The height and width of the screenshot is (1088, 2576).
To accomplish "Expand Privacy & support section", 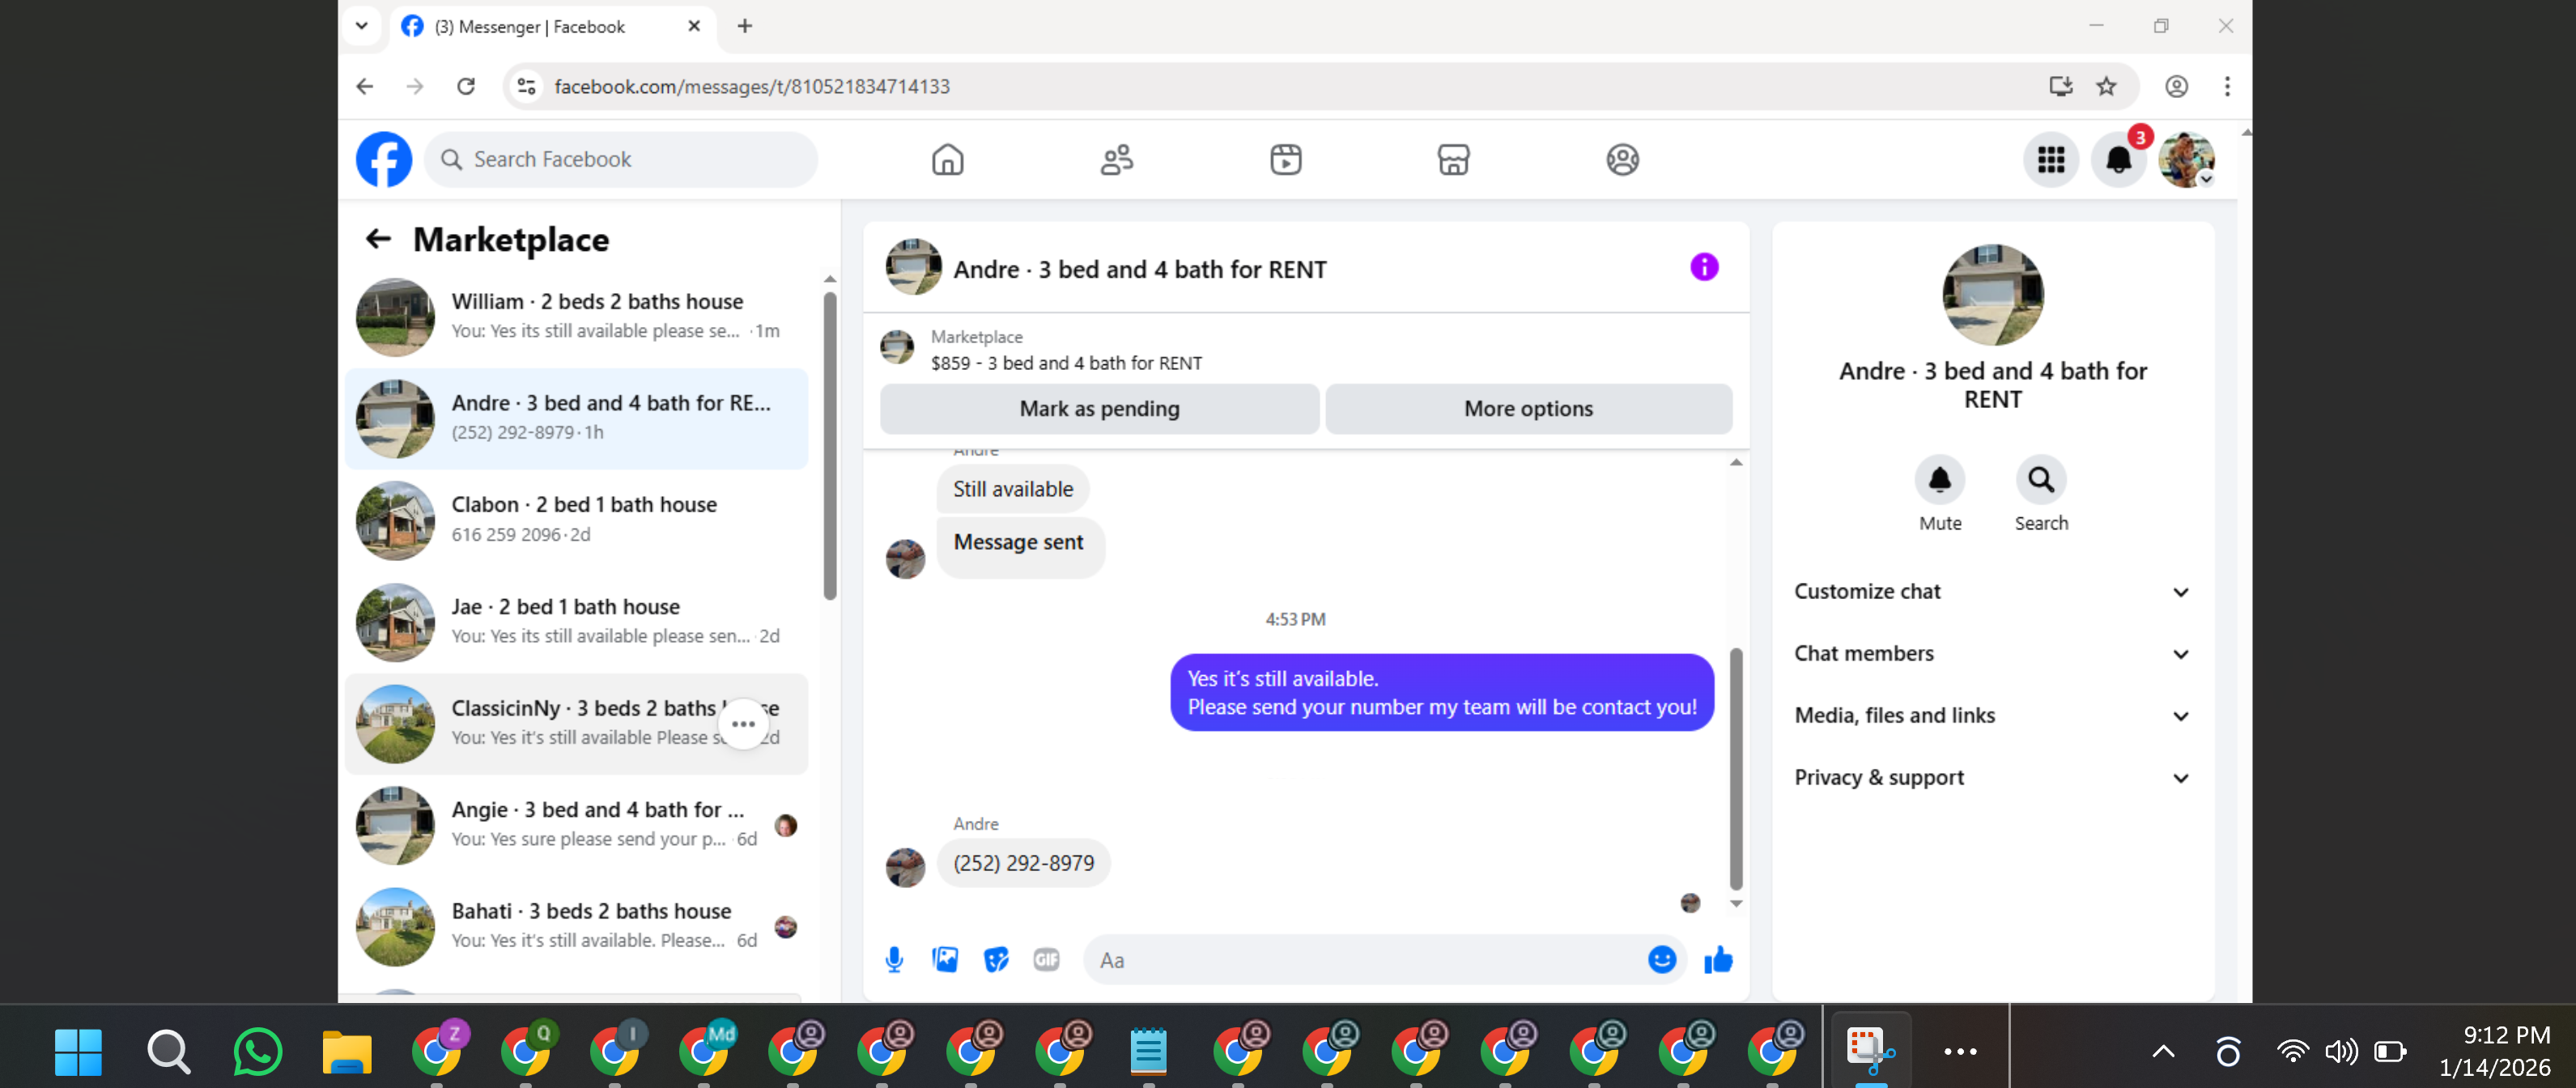I will pyautogui.click(x=1992, y=778).
